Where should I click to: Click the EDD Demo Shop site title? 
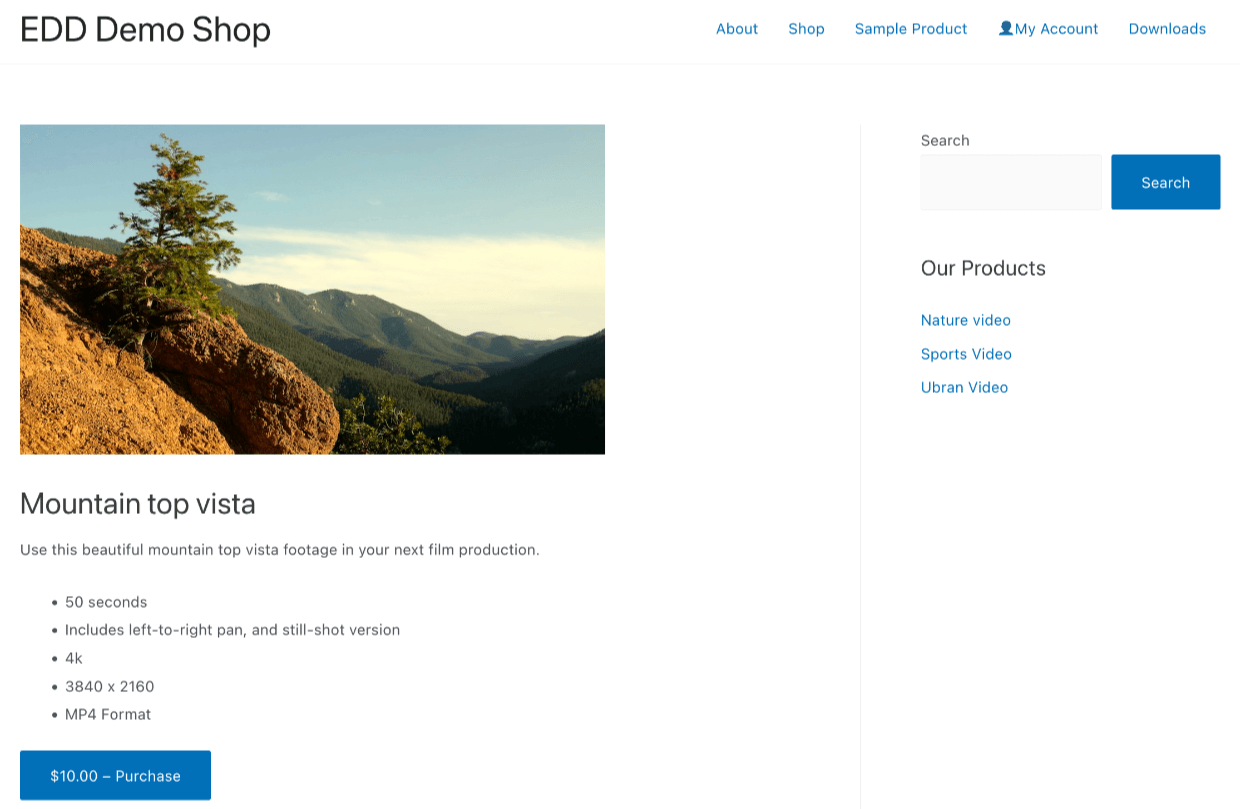pyautogui.click(x=144, y=30)
